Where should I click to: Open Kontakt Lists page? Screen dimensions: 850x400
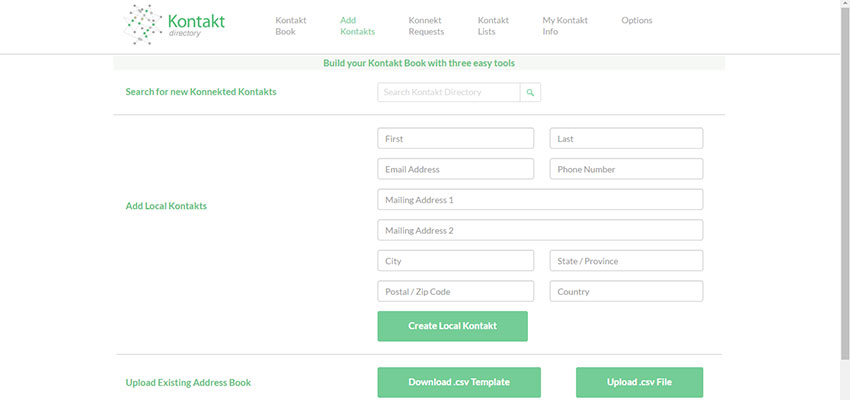pyautogui.click(x=493, y=26)
